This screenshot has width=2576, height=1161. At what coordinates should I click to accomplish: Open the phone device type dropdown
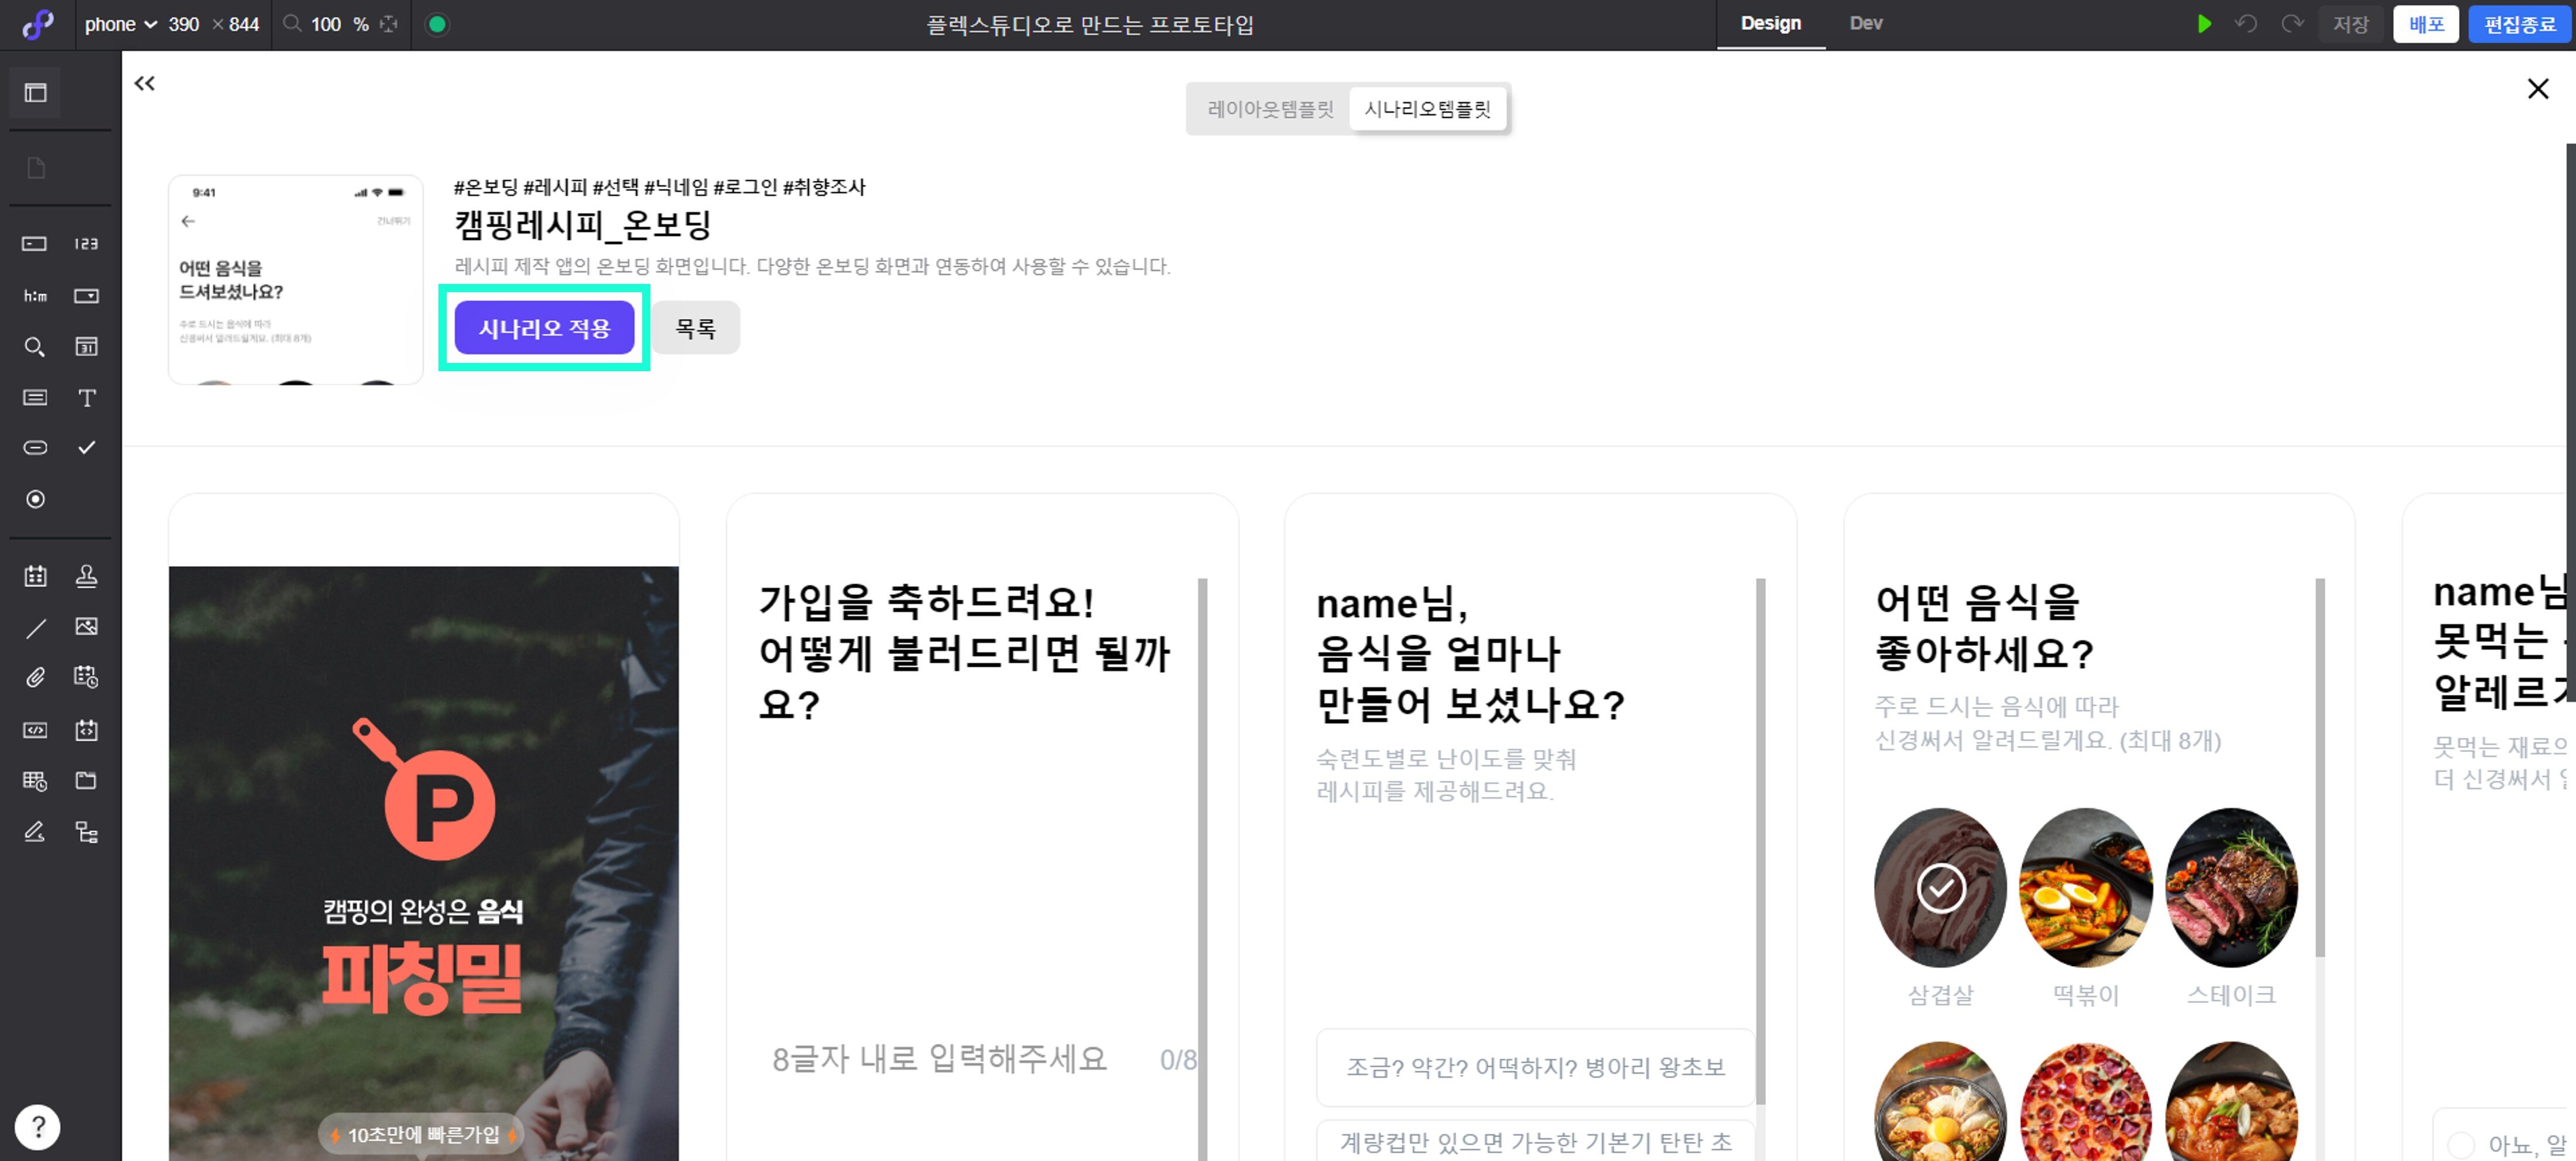pyautogui.click(x=121, y=24)
